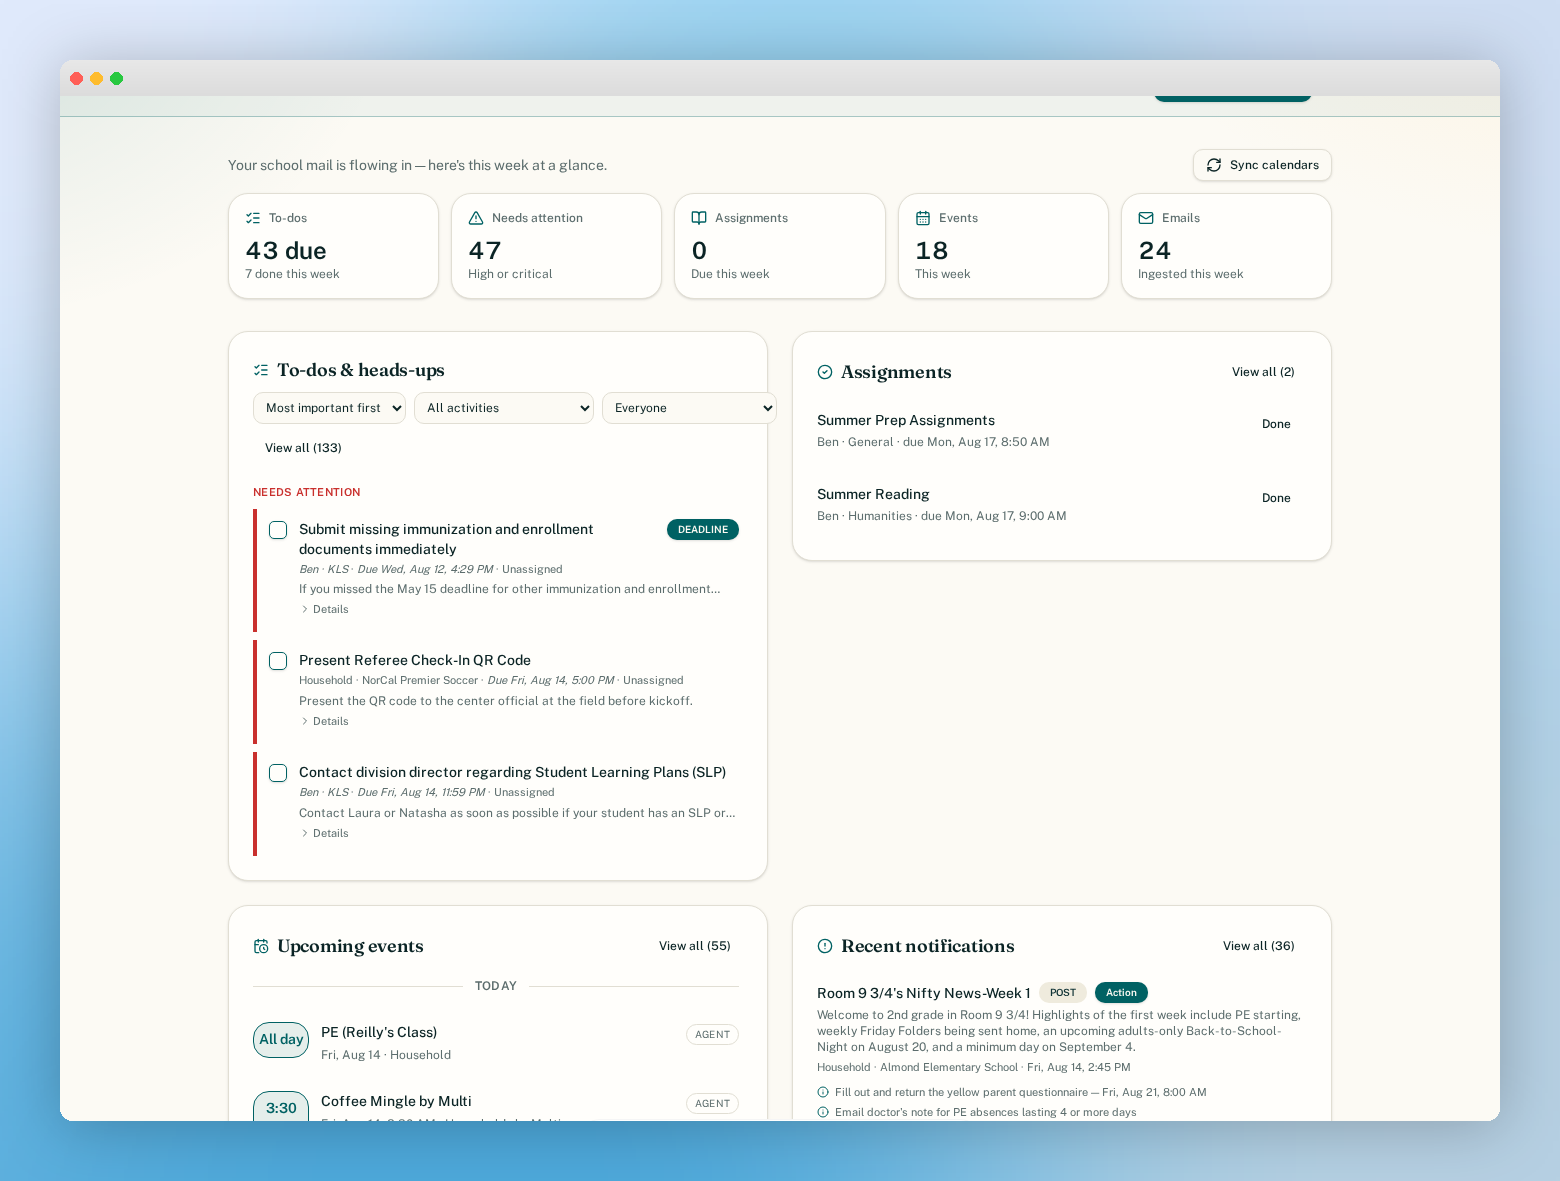Image resolution: width=1560 pixels, height=1181 pixels.
Task: Click the refresh icon in Sync calendars
Action: [x=1214, y=165]
